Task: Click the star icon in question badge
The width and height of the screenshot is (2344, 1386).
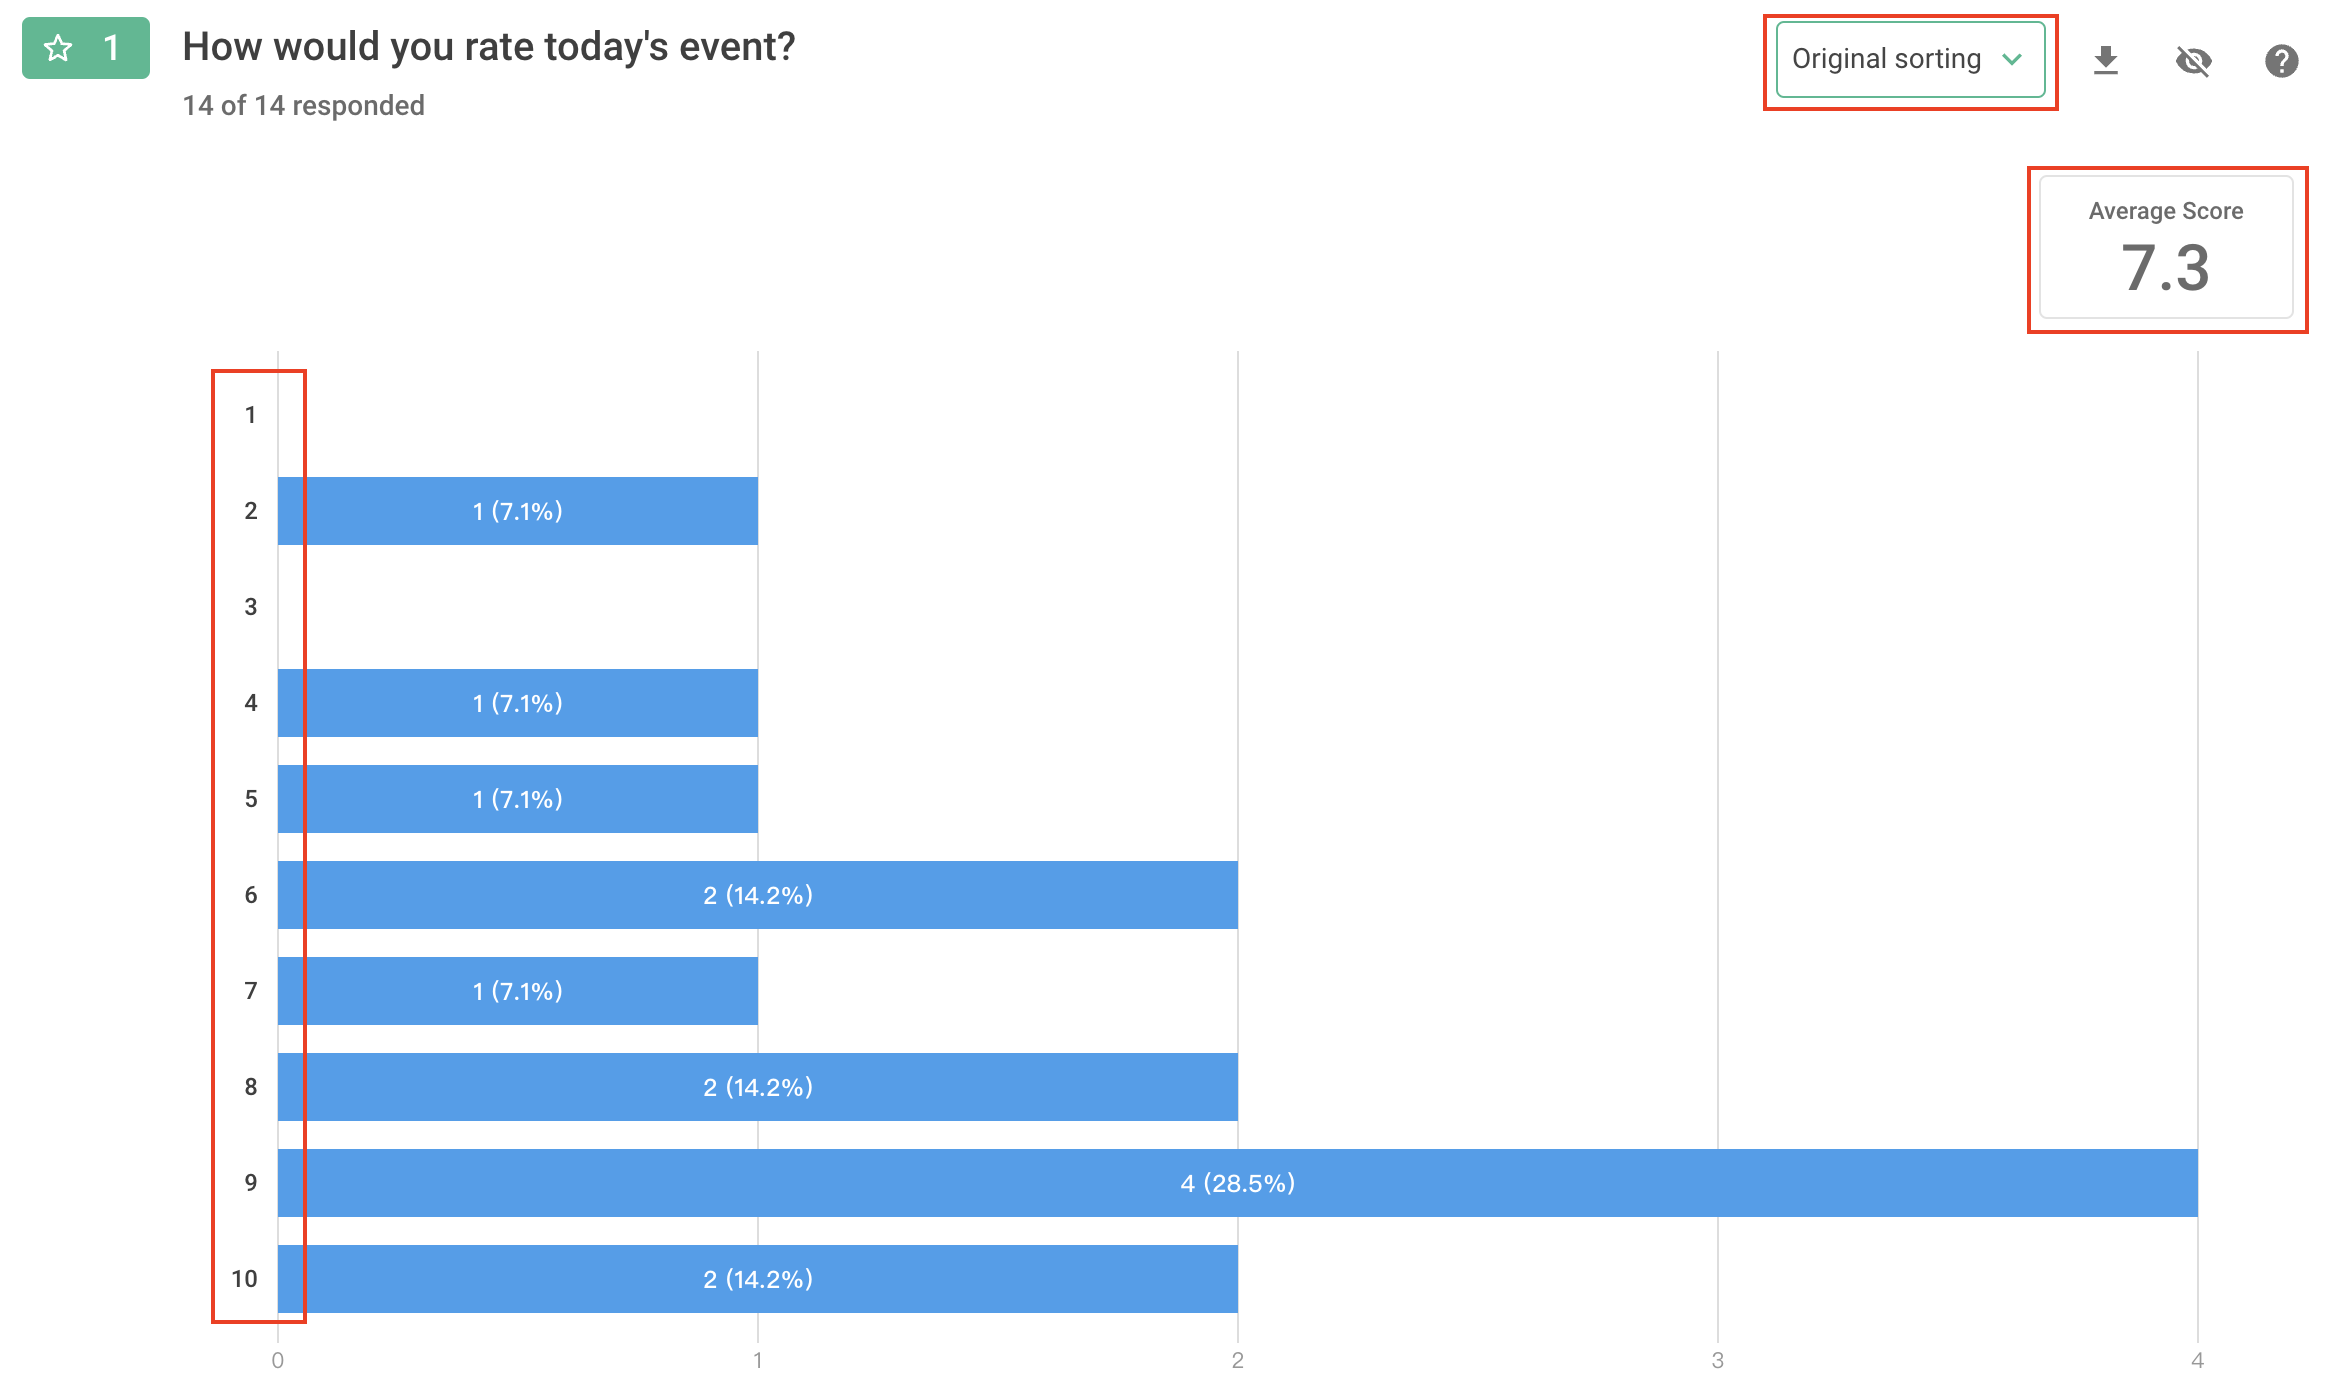Action: point(59,48)
